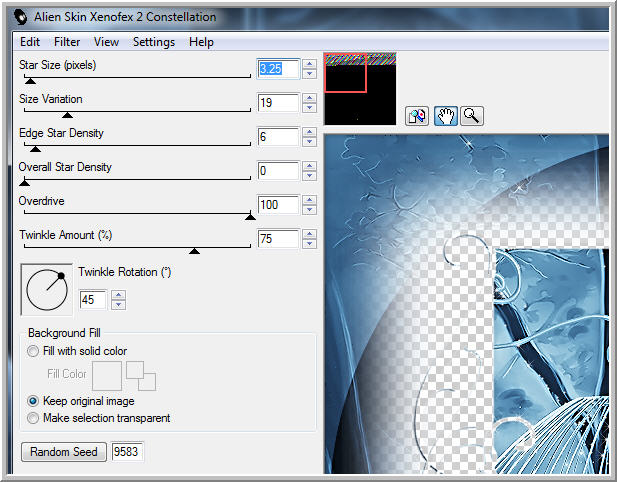Screen dimensions: 617x482
Task: Click the Random Seed button
Action: coord(63,452)
